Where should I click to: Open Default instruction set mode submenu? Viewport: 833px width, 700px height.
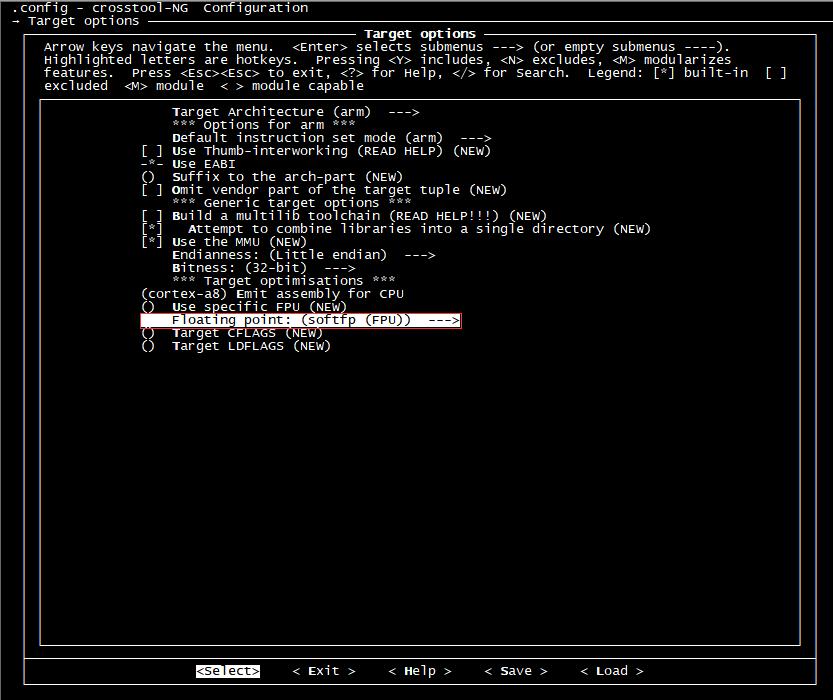pyautogui.click(x=332, y=138)
